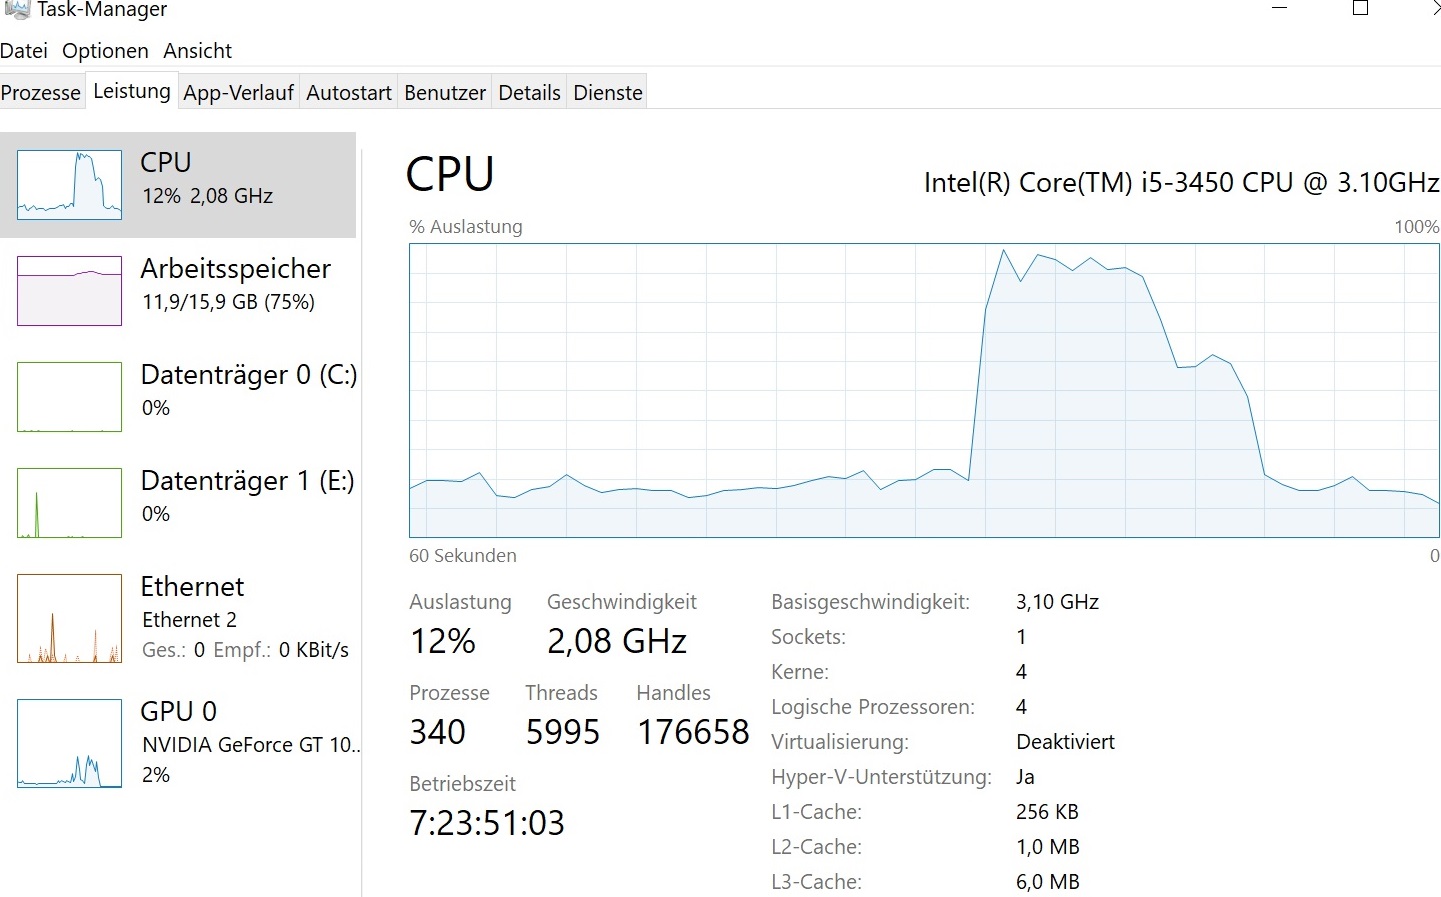Click the Leistung tab
Image resolution: width=1441 pixels, height=897 pixels.
point(132,91)
